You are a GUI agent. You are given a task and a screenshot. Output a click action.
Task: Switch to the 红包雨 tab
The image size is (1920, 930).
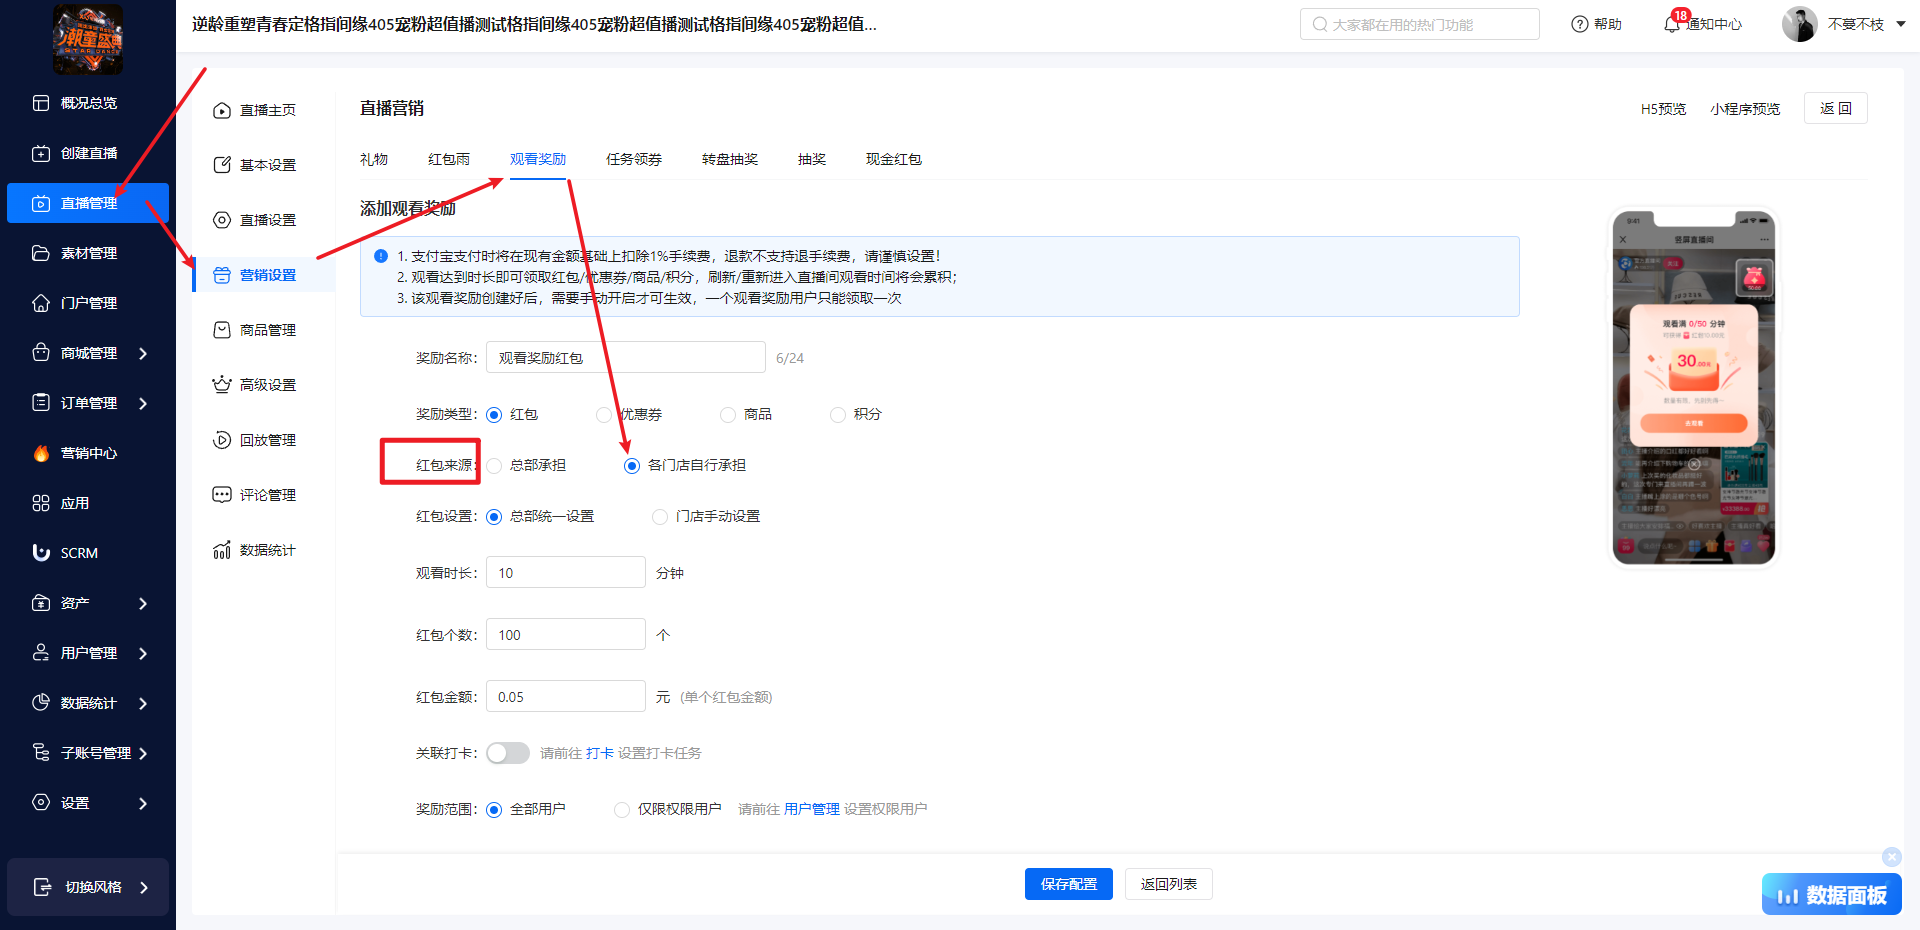(448, 159)
